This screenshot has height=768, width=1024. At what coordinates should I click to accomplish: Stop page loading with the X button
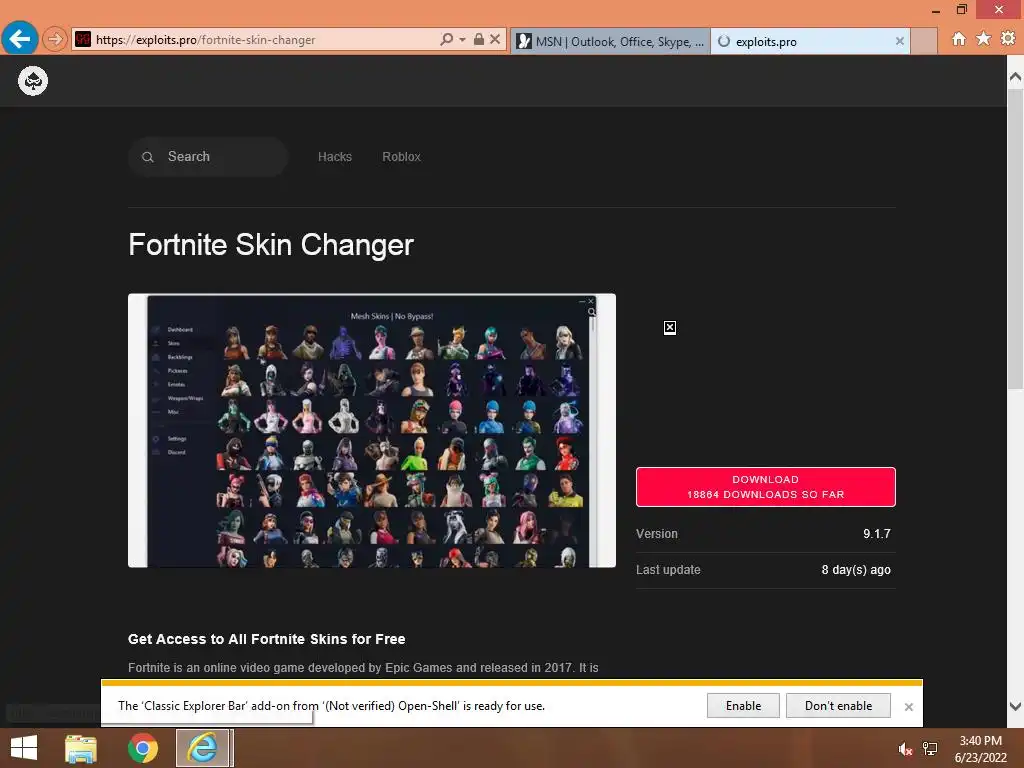(x=495, y=39)
